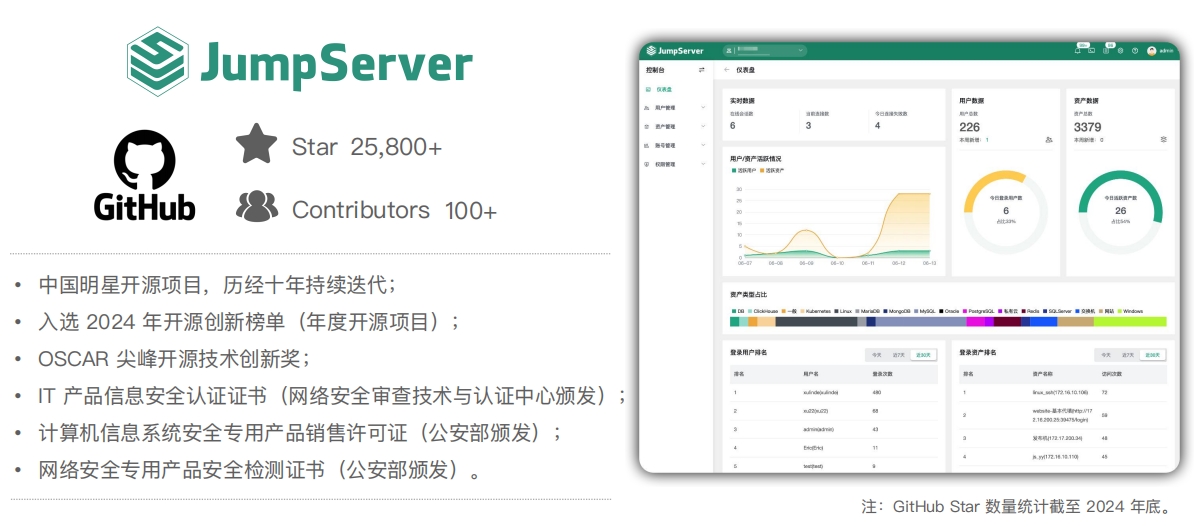
Task: Click admin(admin) row in user ranking
Action: click(834, 429)
